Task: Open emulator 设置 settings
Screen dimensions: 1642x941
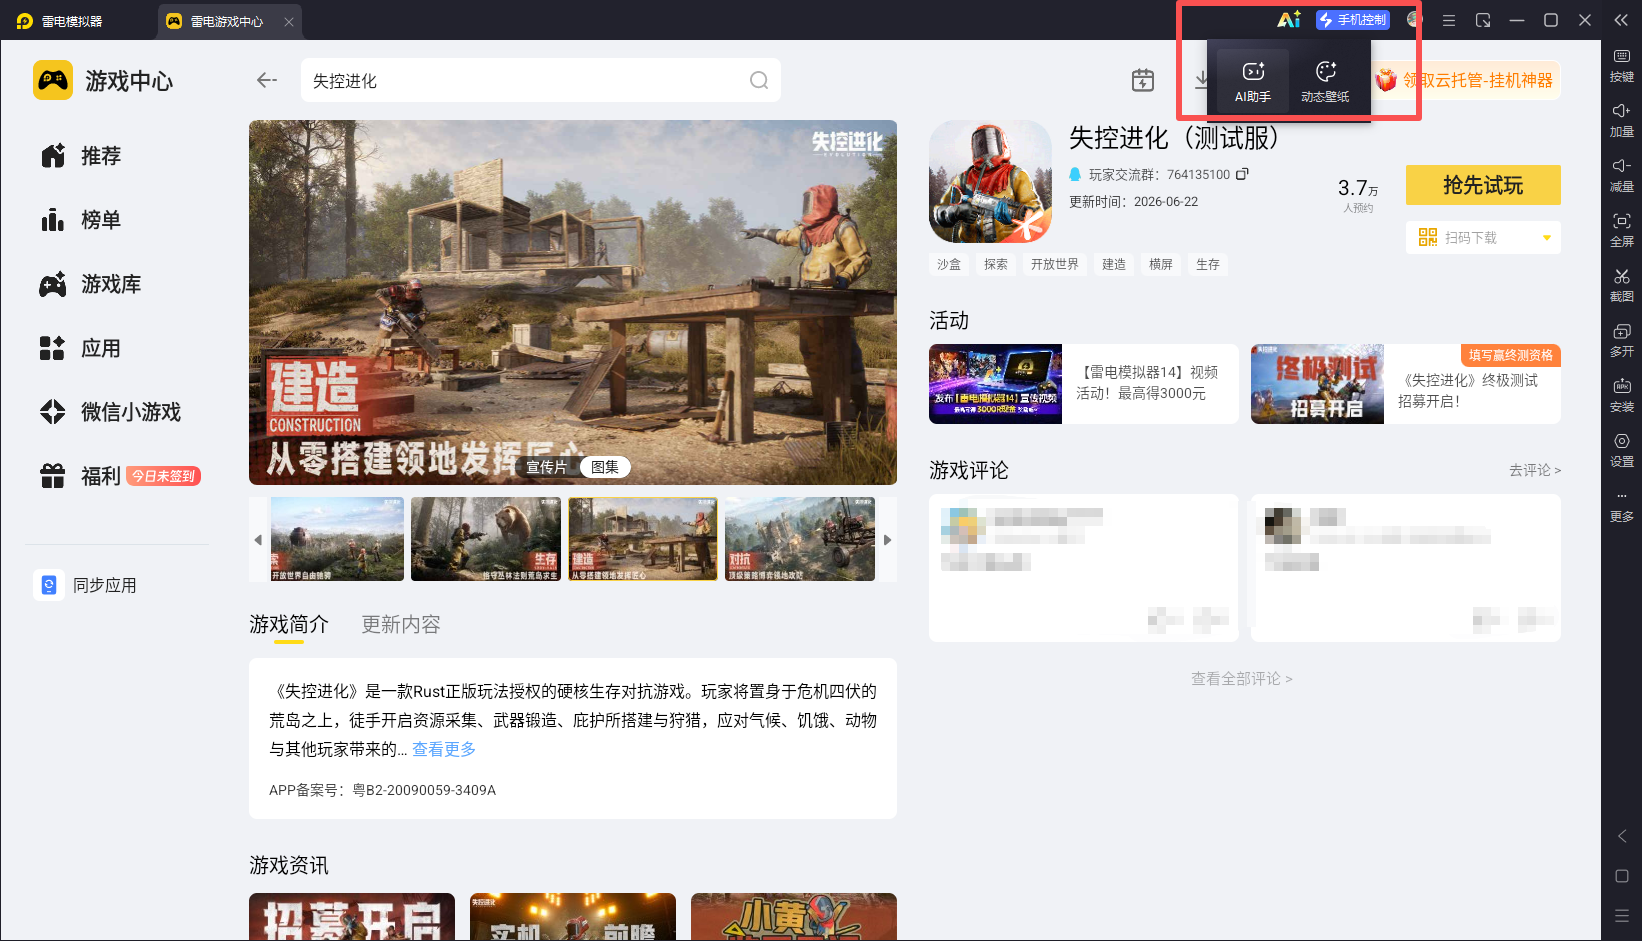Action: (x=1622, y=451)
